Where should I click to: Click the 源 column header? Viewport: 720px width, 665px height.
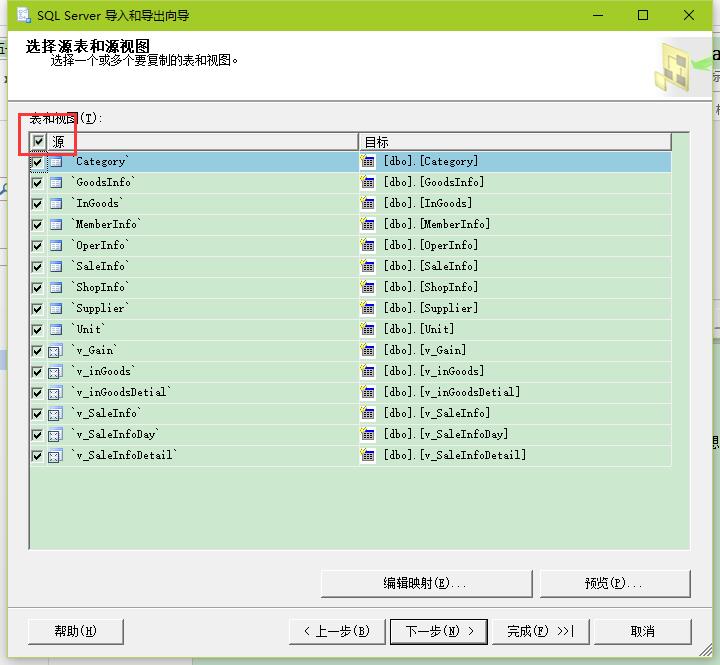click(202, 142)
